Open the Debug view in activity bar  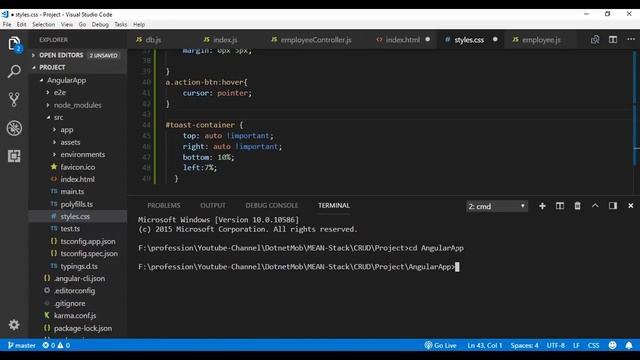click(x=14, y=128)
